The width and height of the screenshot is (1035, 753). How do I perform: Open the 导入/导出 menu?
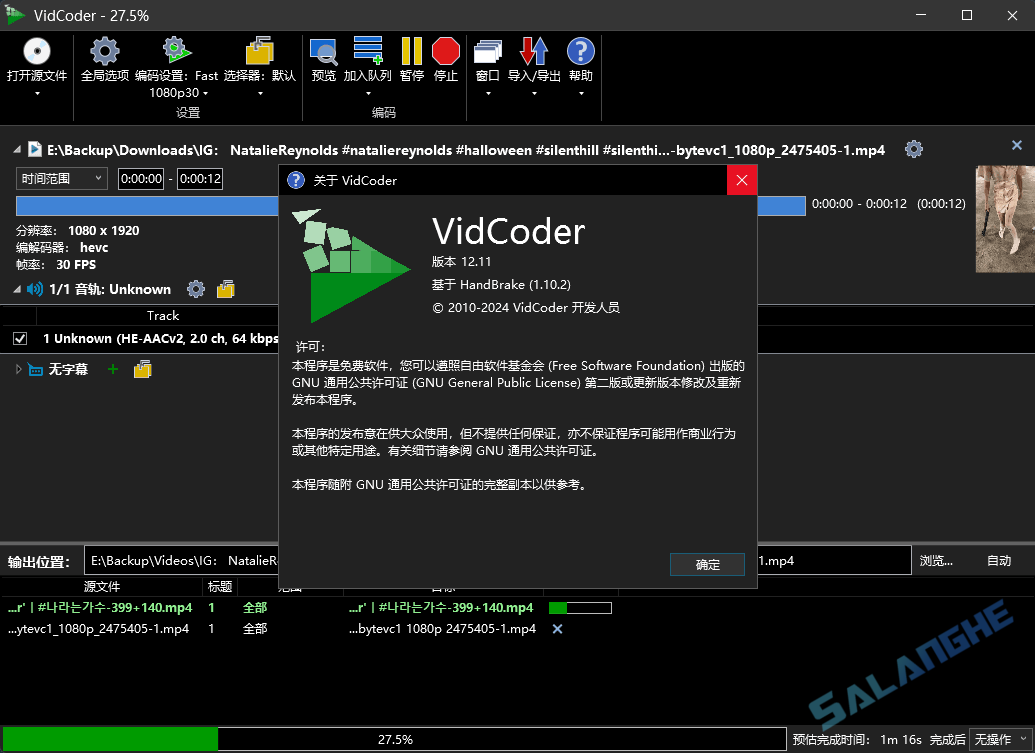pos(534,60)
